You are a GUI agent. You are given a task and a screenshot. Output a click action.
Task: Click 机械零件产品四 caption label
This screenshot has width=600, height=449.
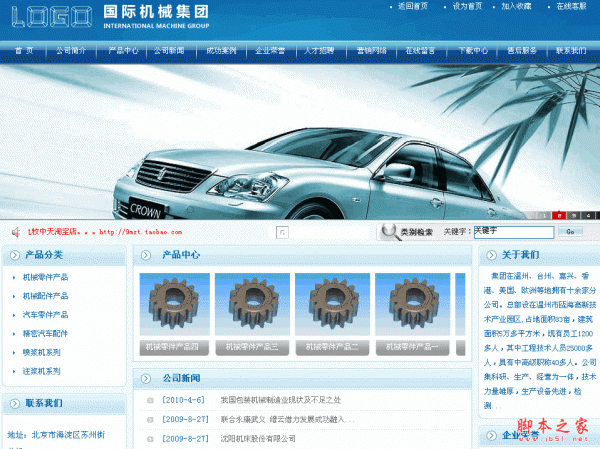(x=174, y=348)
